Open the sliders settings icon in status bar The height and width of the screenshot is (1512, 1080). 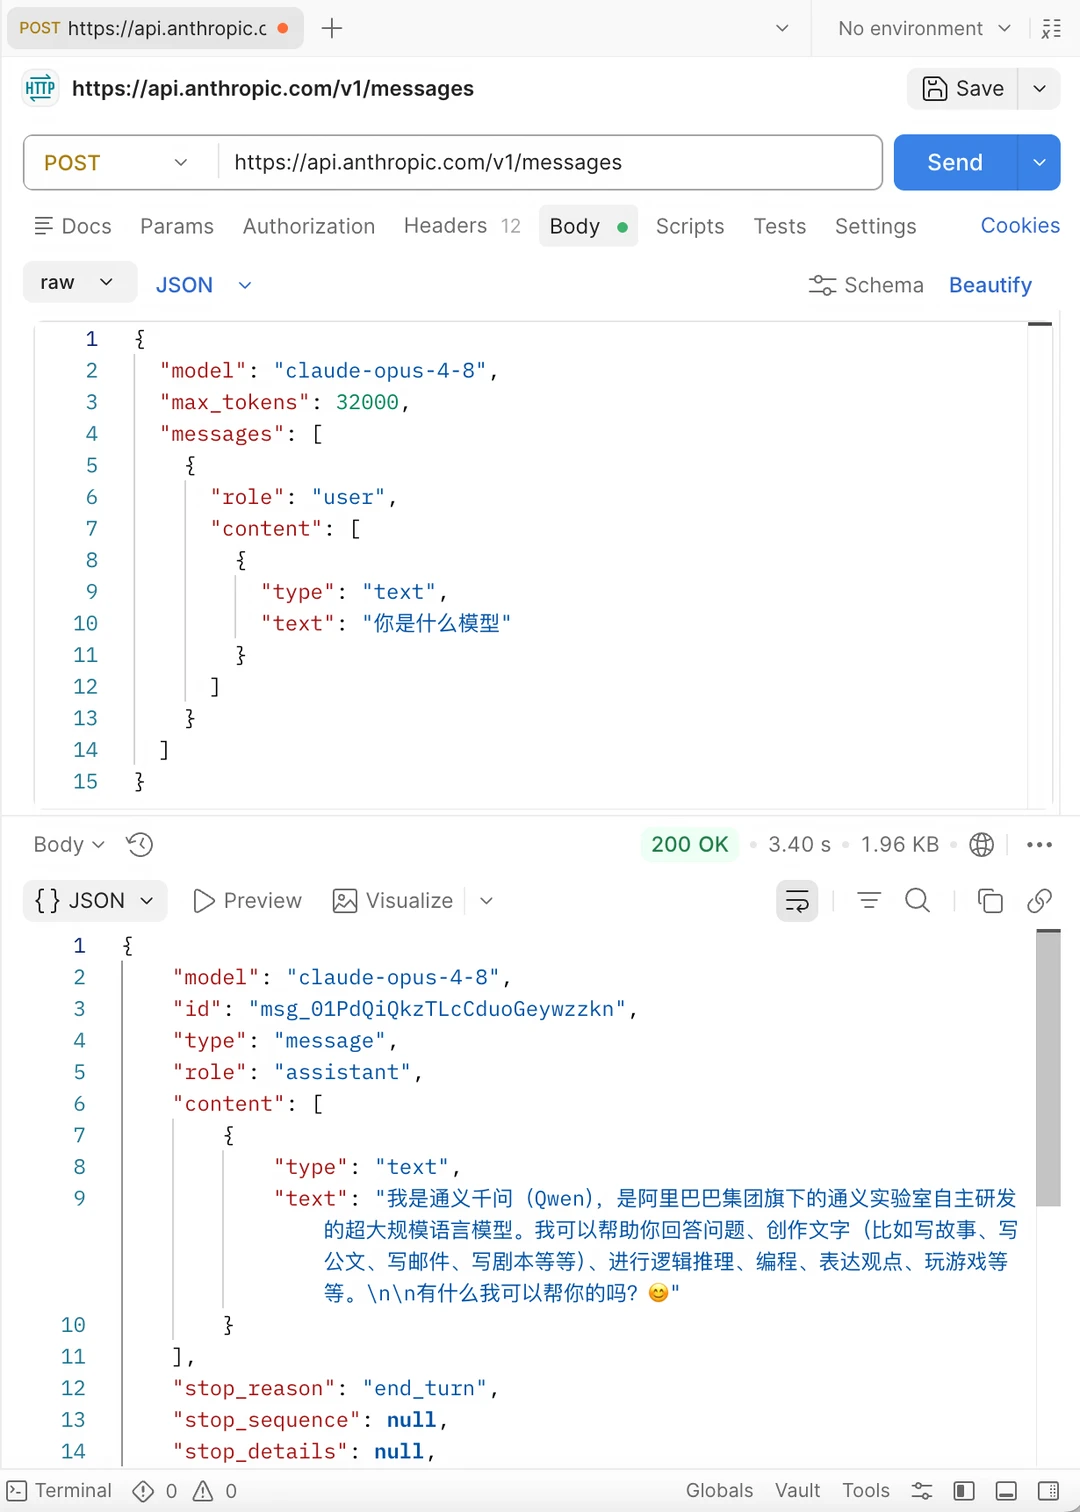(922, 1491)
